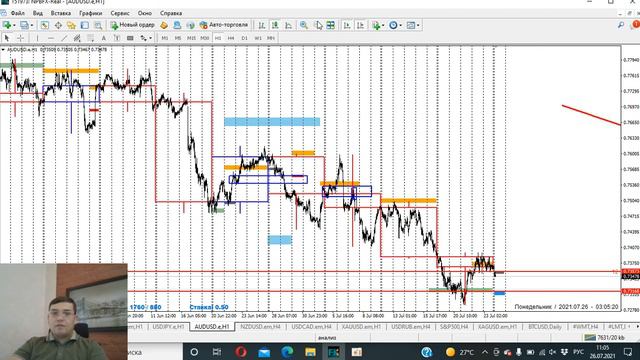Select the rectangle shape tool
Image resolution: width=640 pixels, height=360 pixels.
pos(130,38)
